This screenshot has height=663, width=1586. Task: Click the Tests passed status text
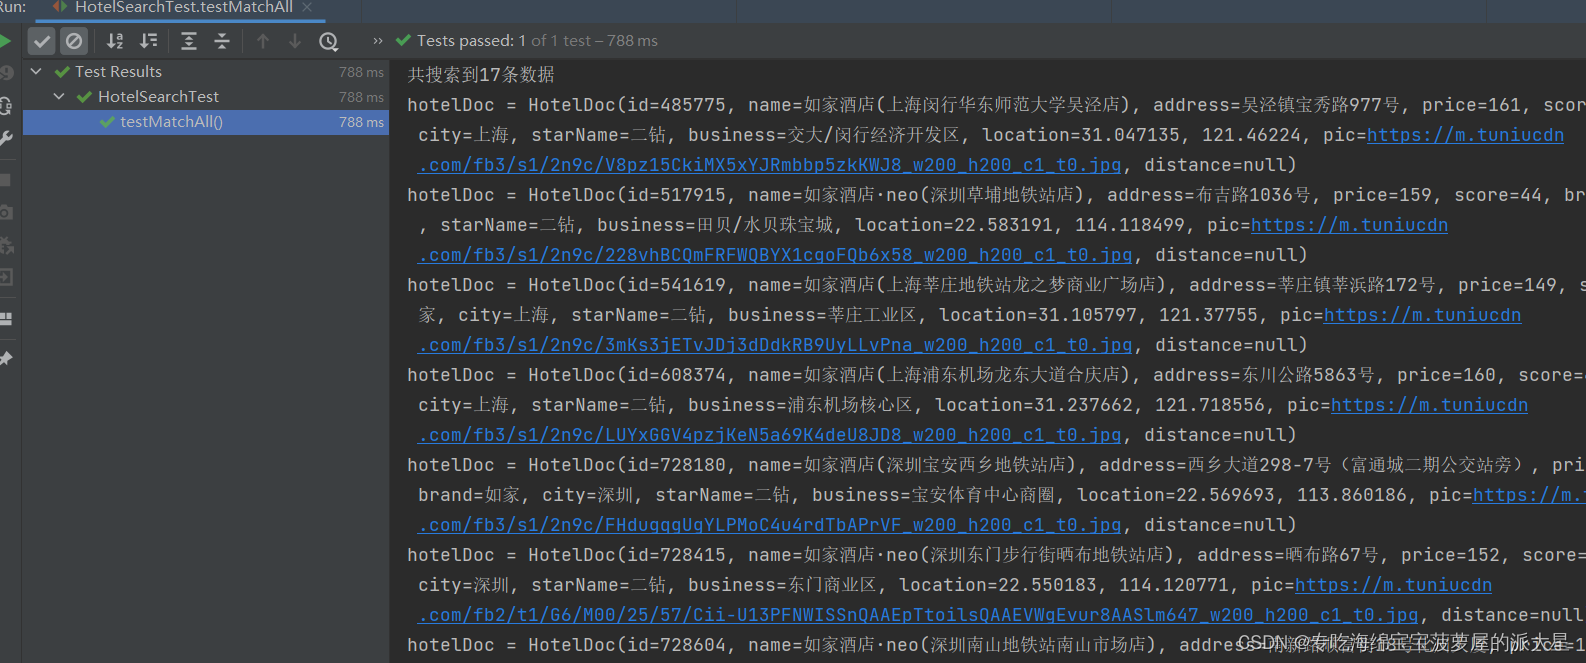tap(537, 41)
